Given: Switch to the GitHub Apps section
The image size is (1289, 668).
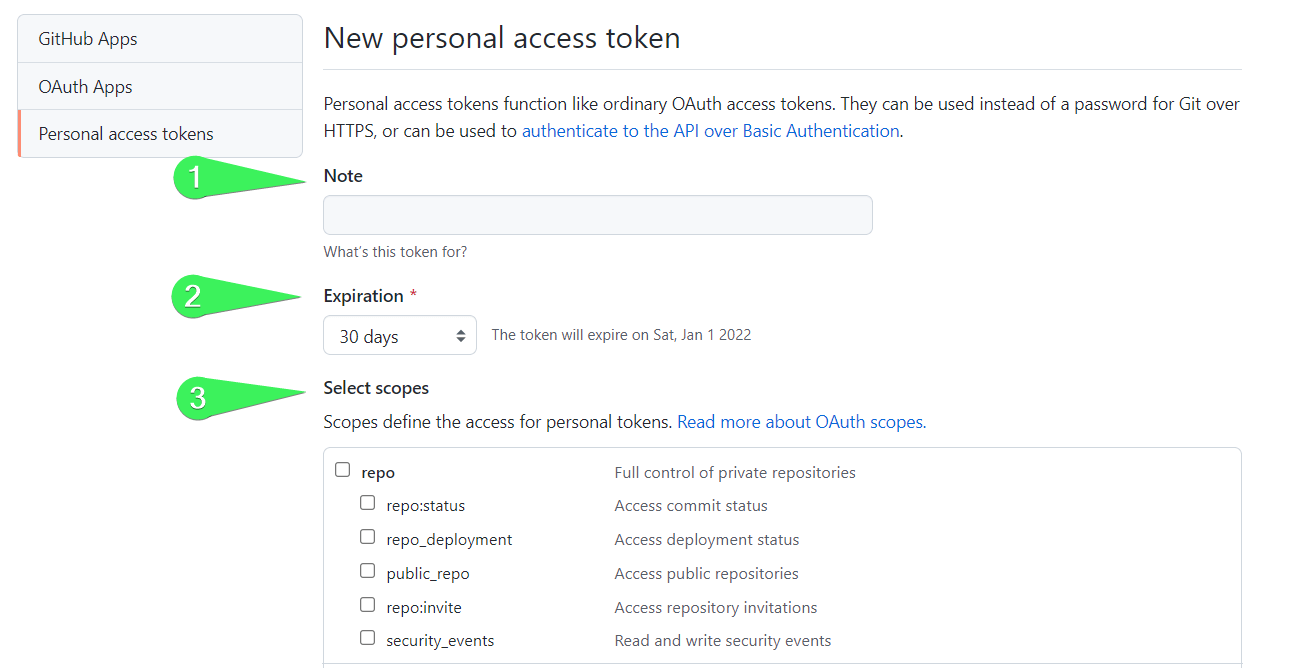Looking at the screenshot, I should click(x=88, y=38).
